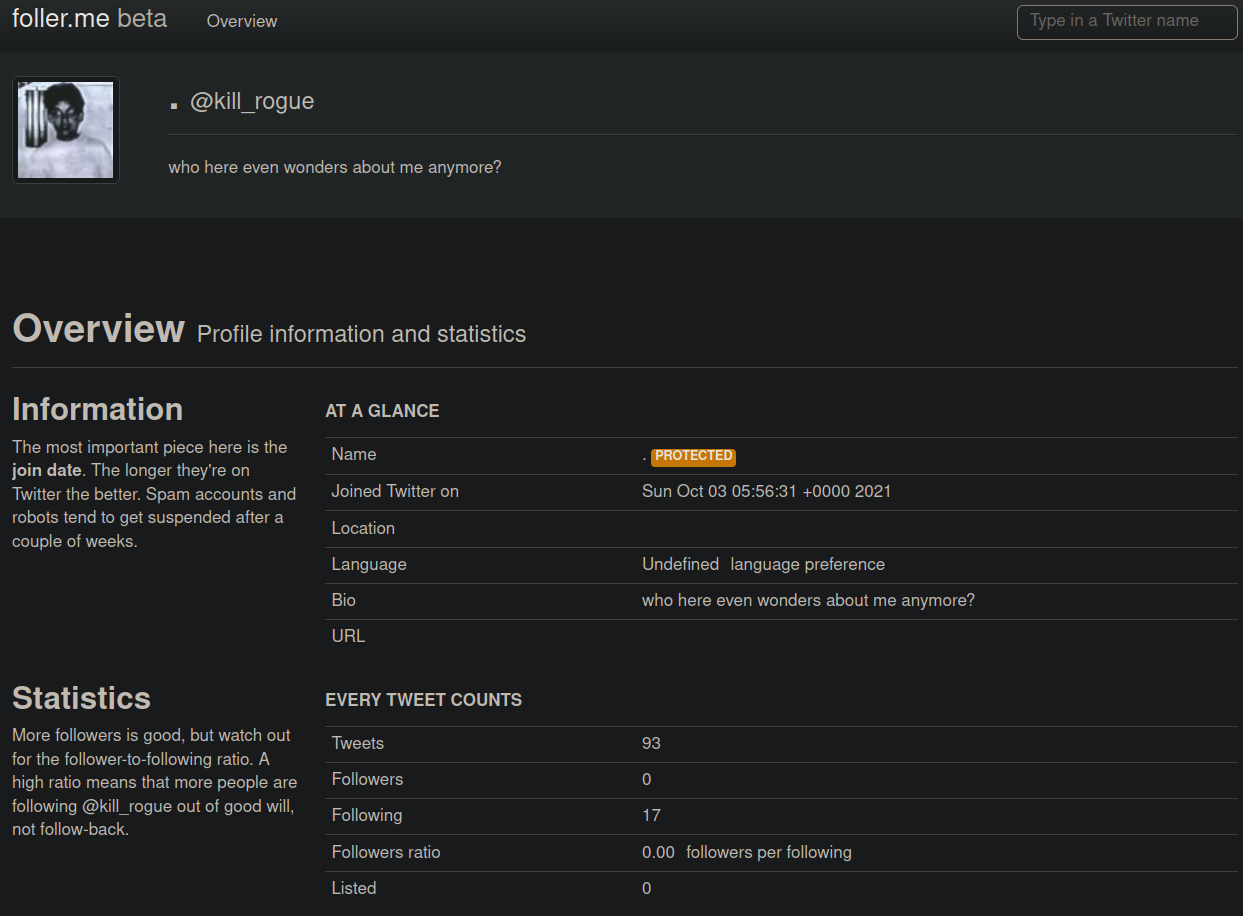
Task: Click the Bio row label in the table
Action: (x=344, y=600)
